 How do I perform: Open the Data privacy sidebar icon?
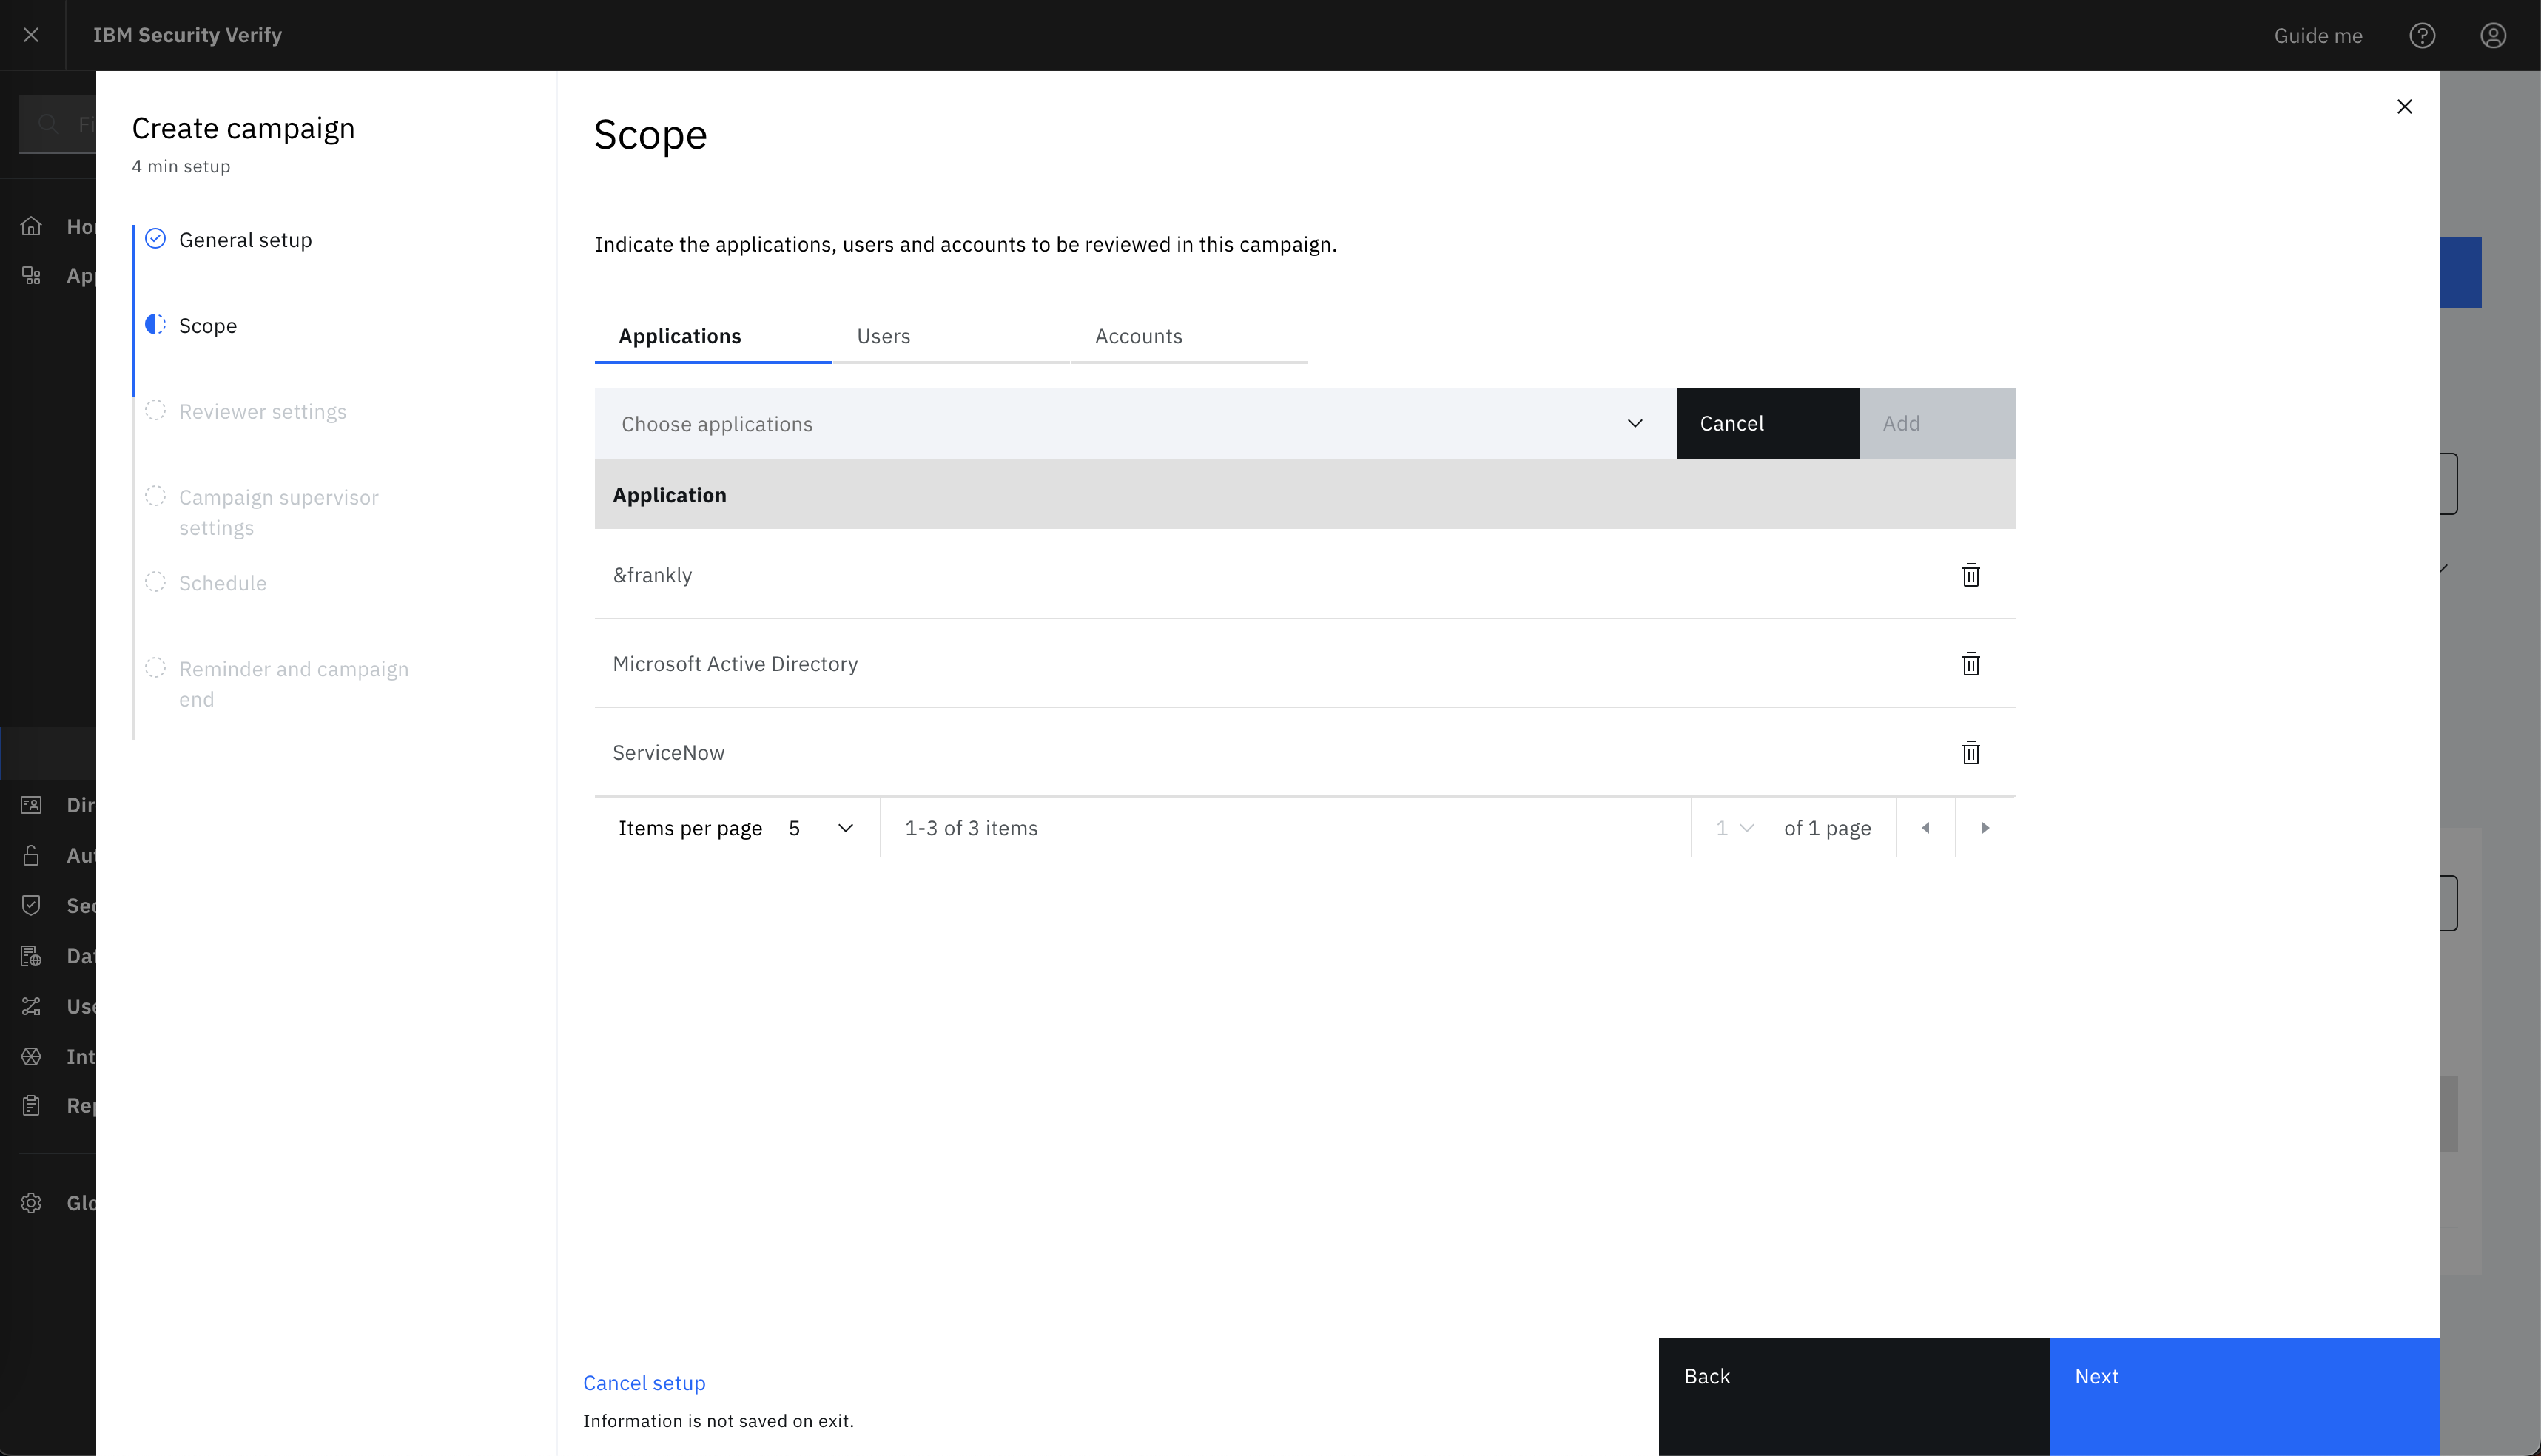(x=31, y=956)
